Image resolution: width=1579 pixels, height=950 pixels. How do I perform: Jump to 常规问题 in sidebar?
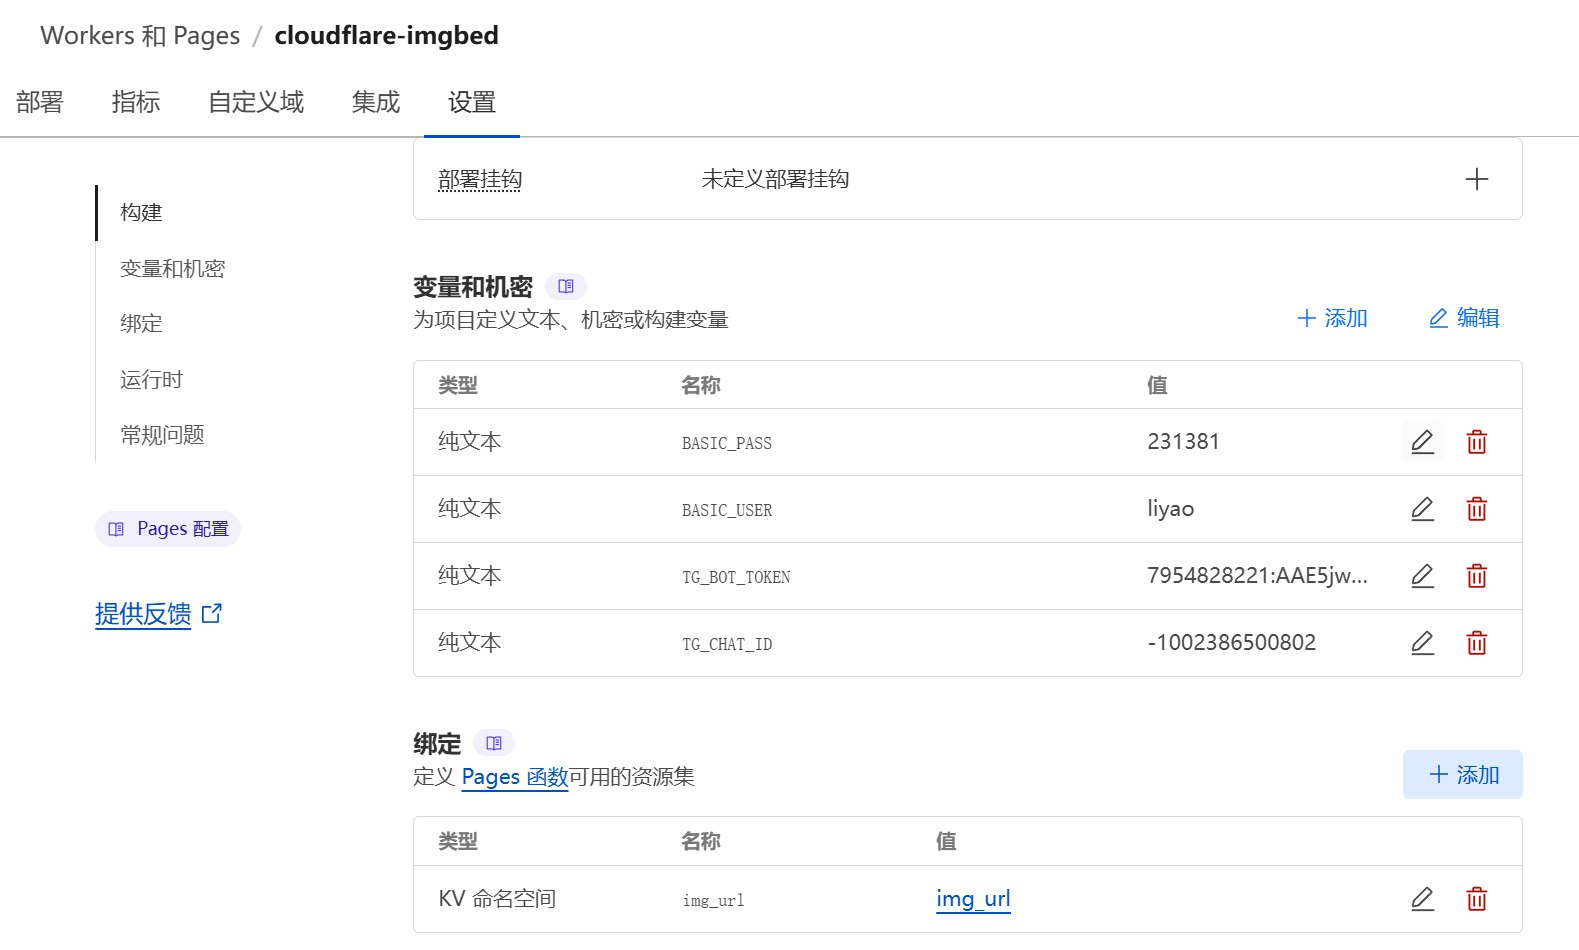[x=162, y=434]
